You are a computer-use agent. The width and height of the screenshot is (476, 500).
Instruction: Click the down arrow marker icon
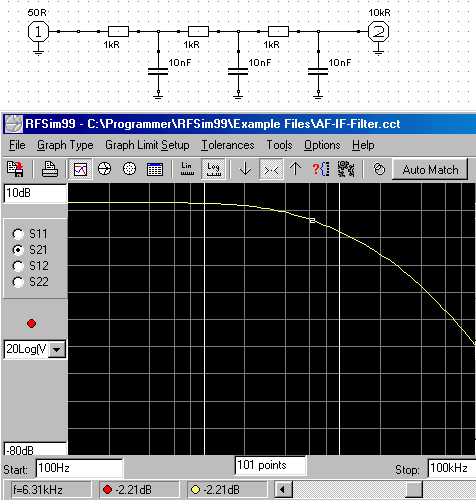click(245, 169)
